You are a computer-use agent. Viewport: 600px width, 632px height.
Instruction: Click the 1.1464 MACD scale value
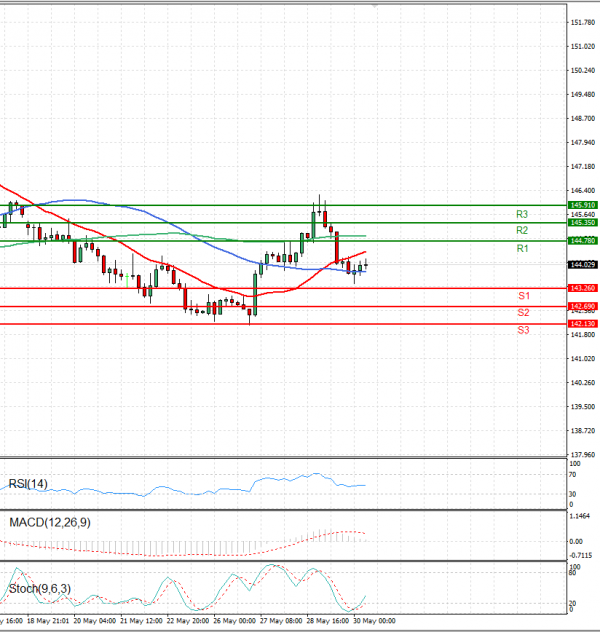(581, 516)
